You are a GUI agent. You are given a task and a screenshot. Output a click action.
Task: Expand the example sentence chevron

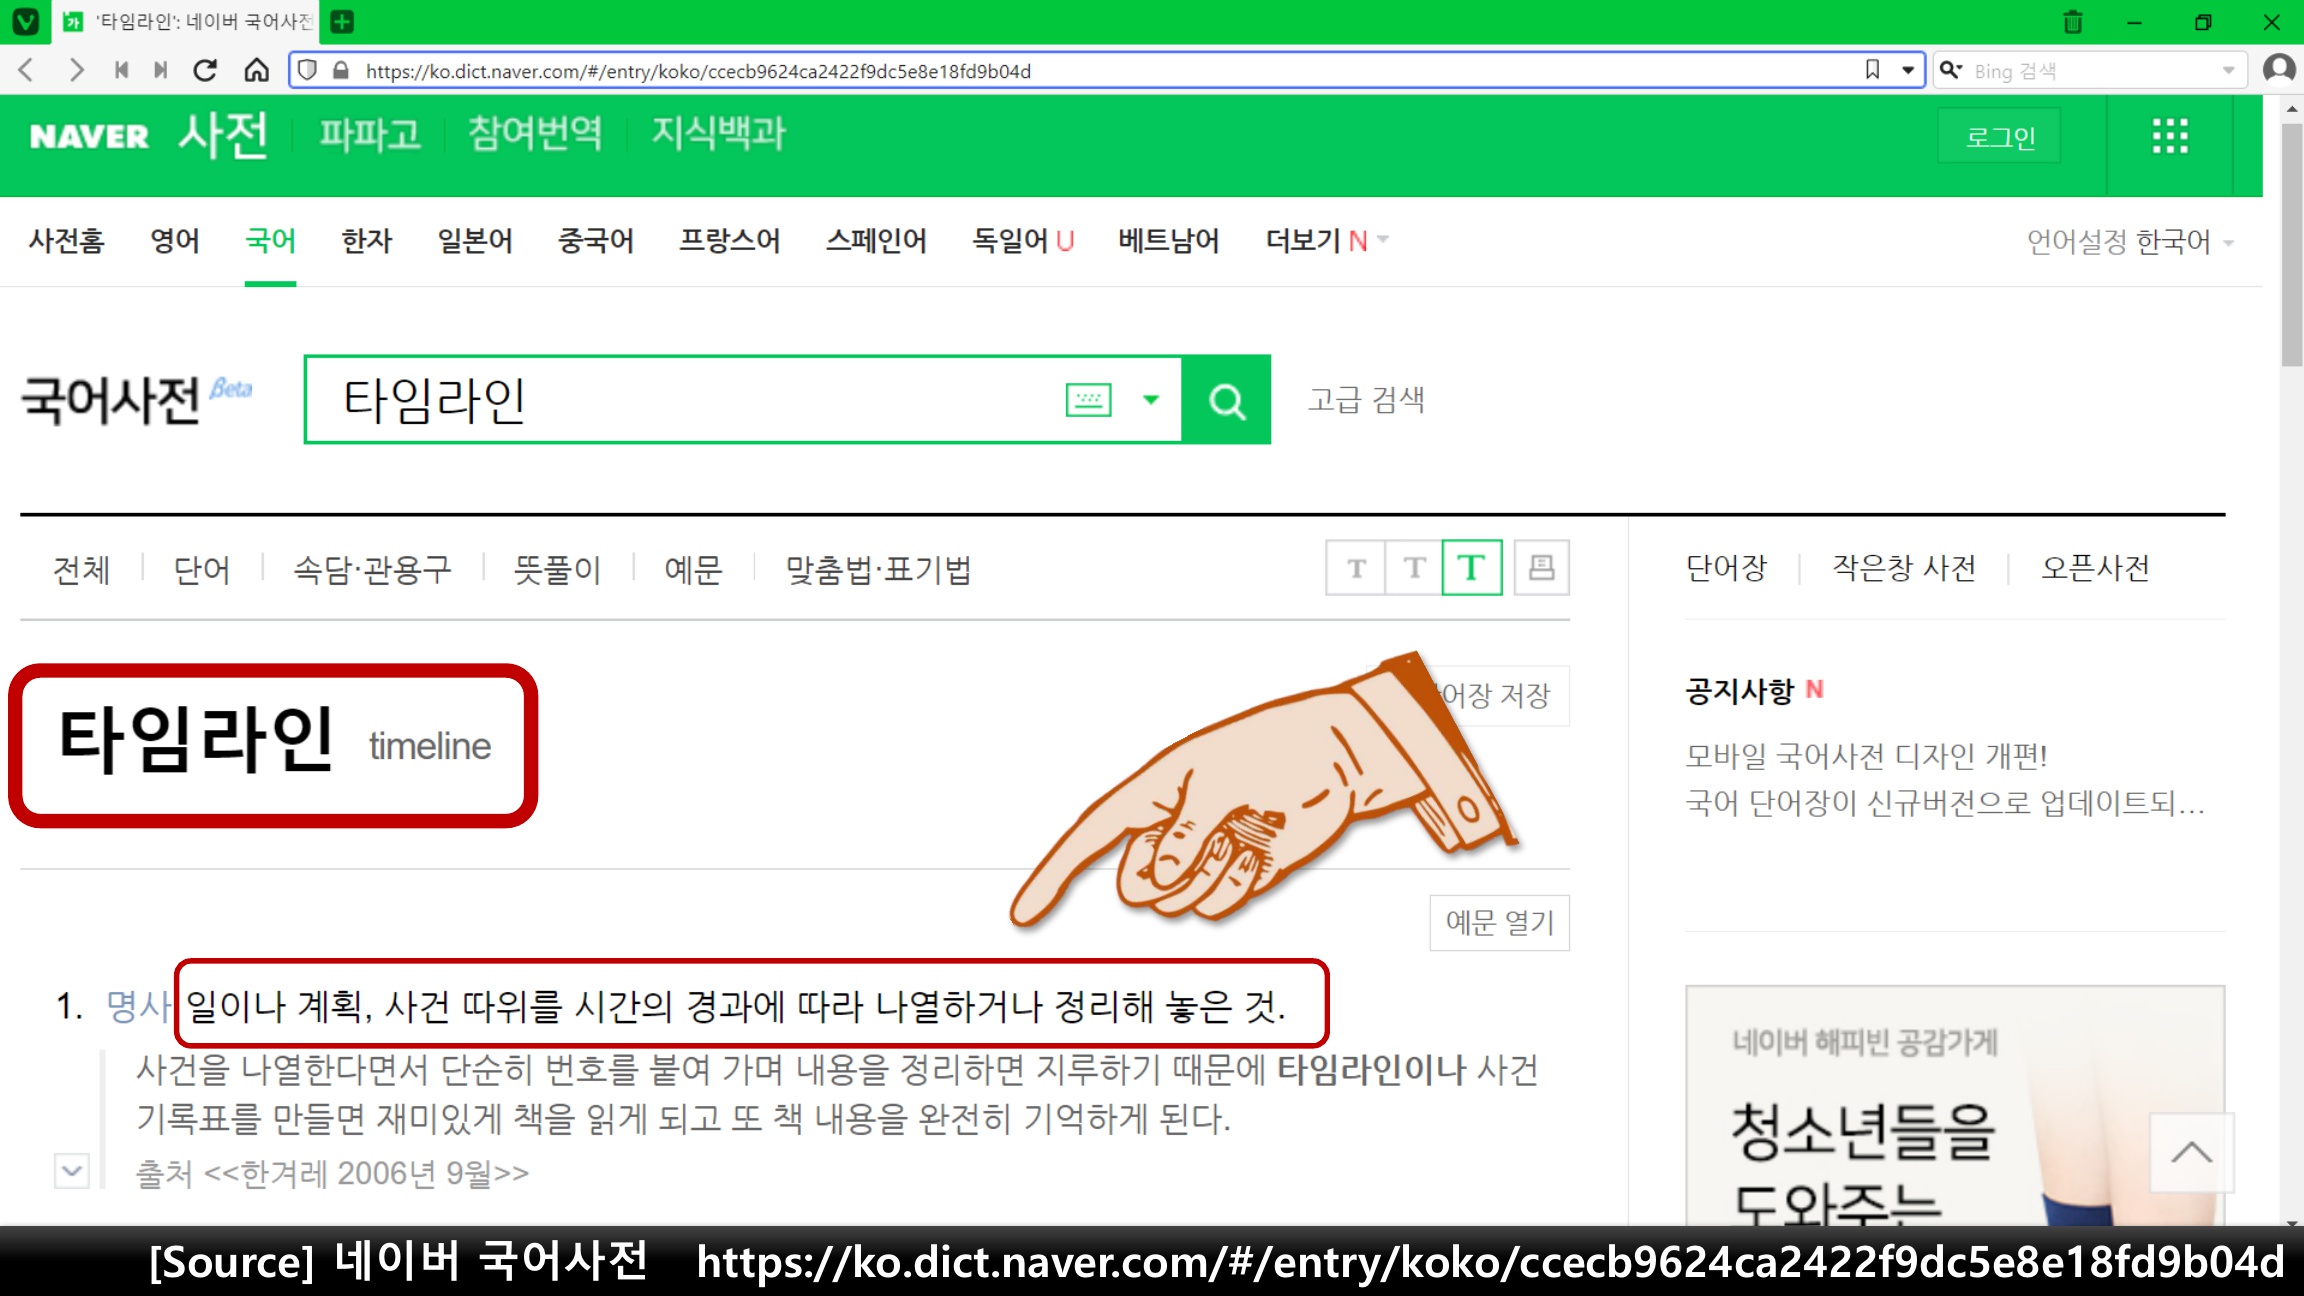tap(72, 1170)
